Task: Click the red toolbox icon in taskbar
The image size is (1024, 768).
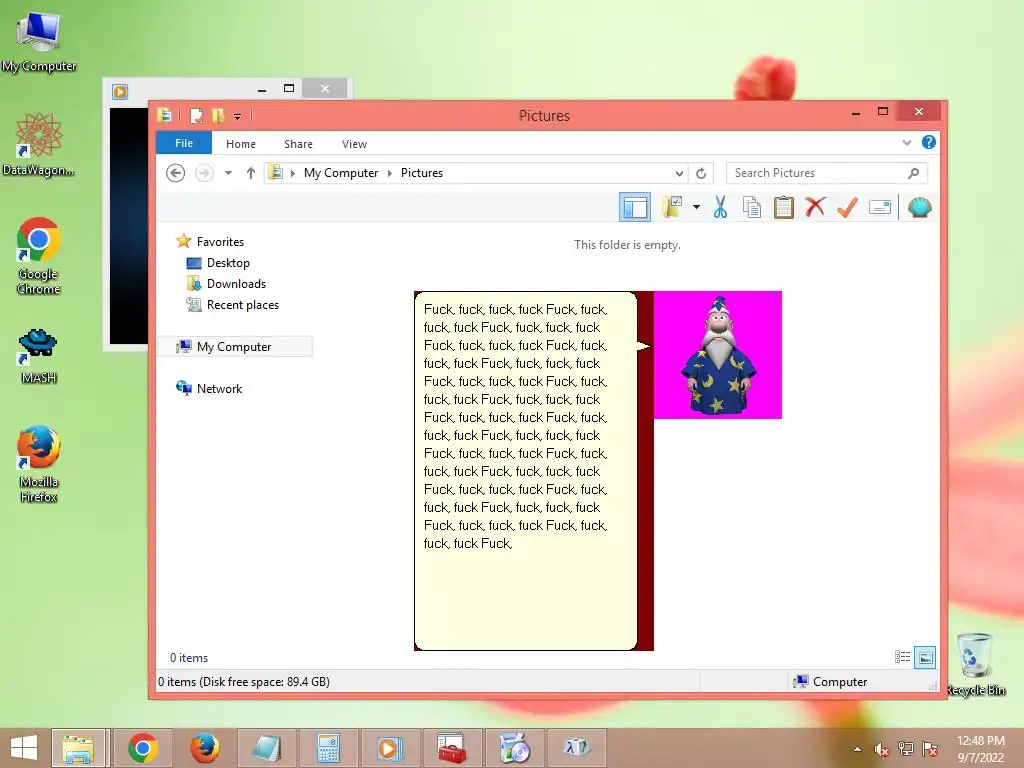Action: pos(451,748)
